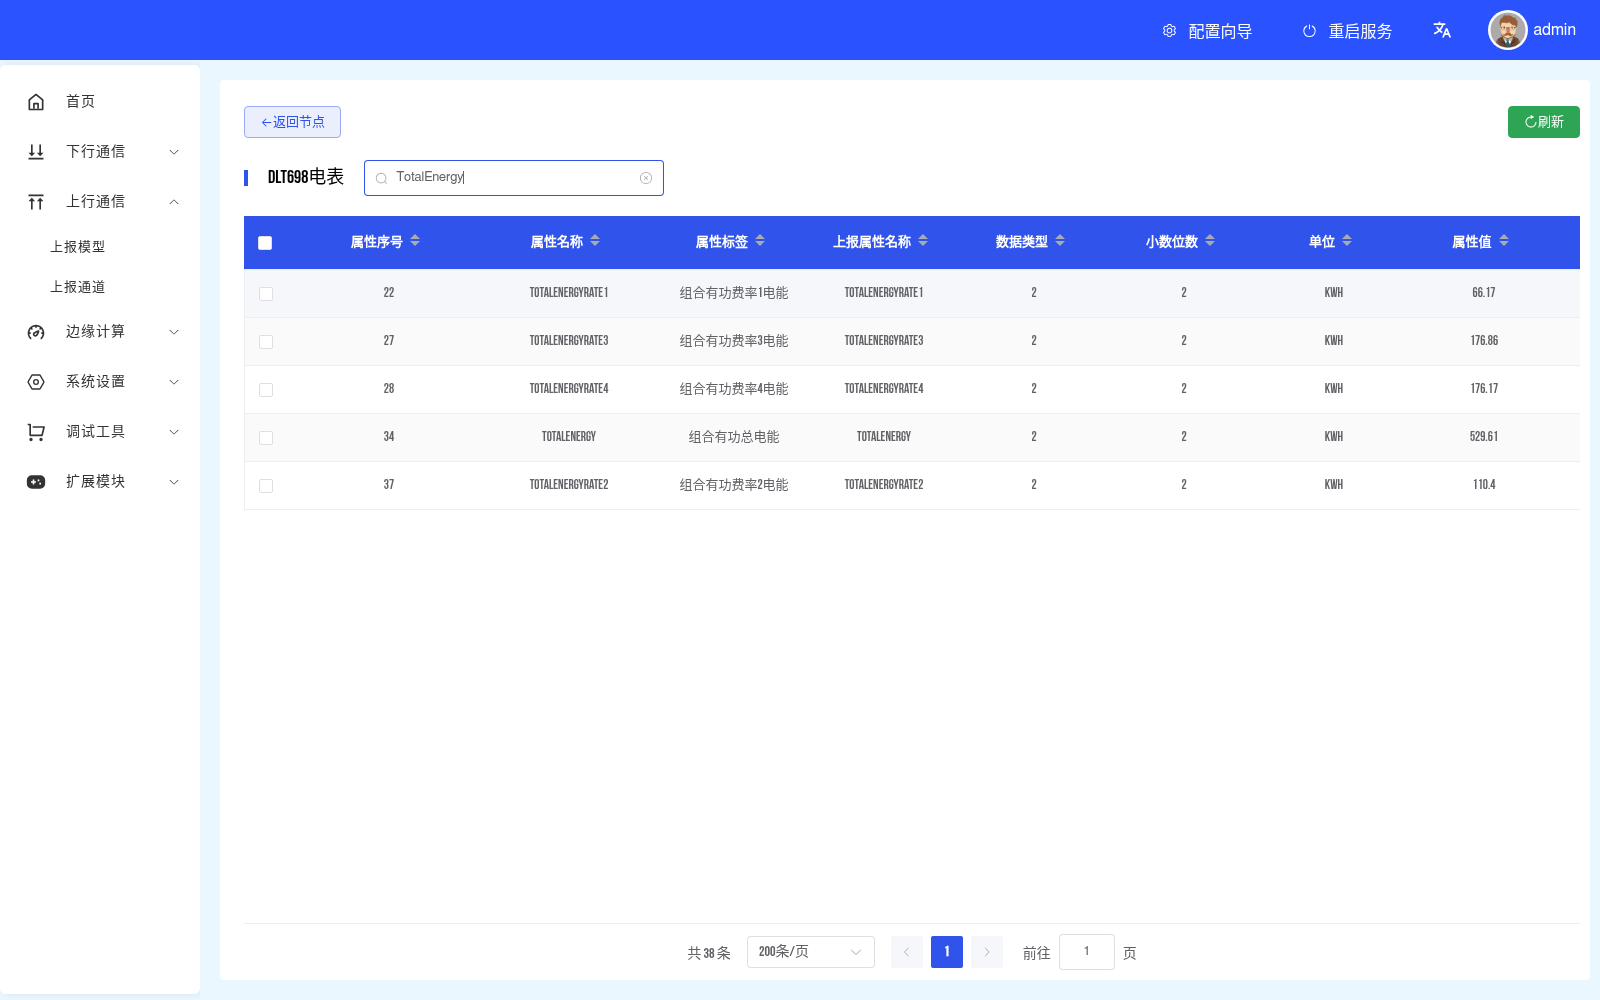Click the 首页 home icon

click(36, 101)
